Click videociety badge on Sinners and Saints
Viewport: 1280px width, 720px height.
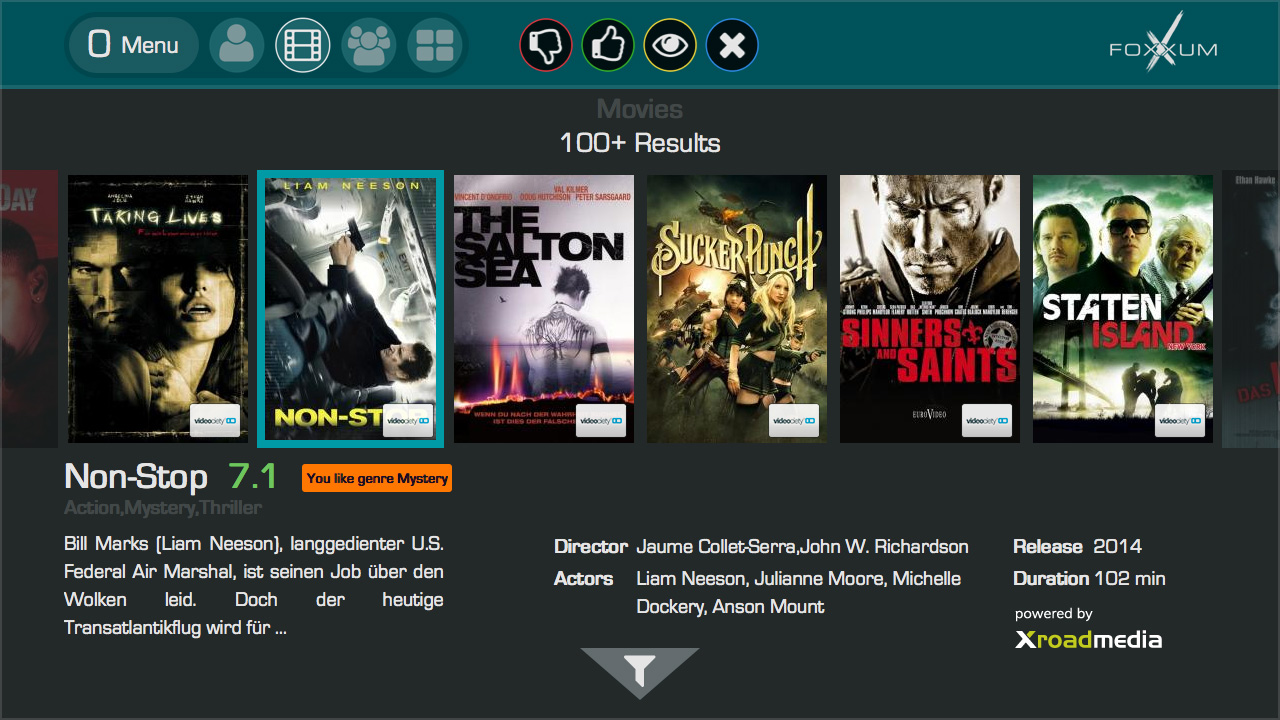(987, 421)
